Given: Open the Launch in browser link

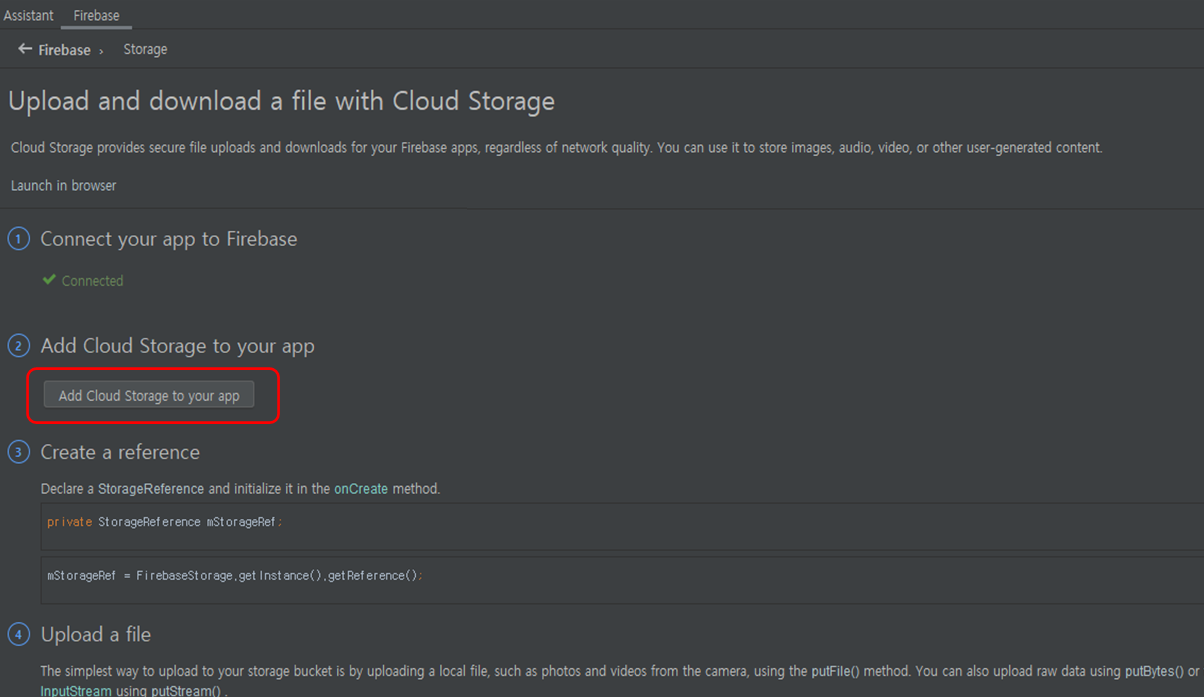Looking at the screenshot, I should [64, 186].
